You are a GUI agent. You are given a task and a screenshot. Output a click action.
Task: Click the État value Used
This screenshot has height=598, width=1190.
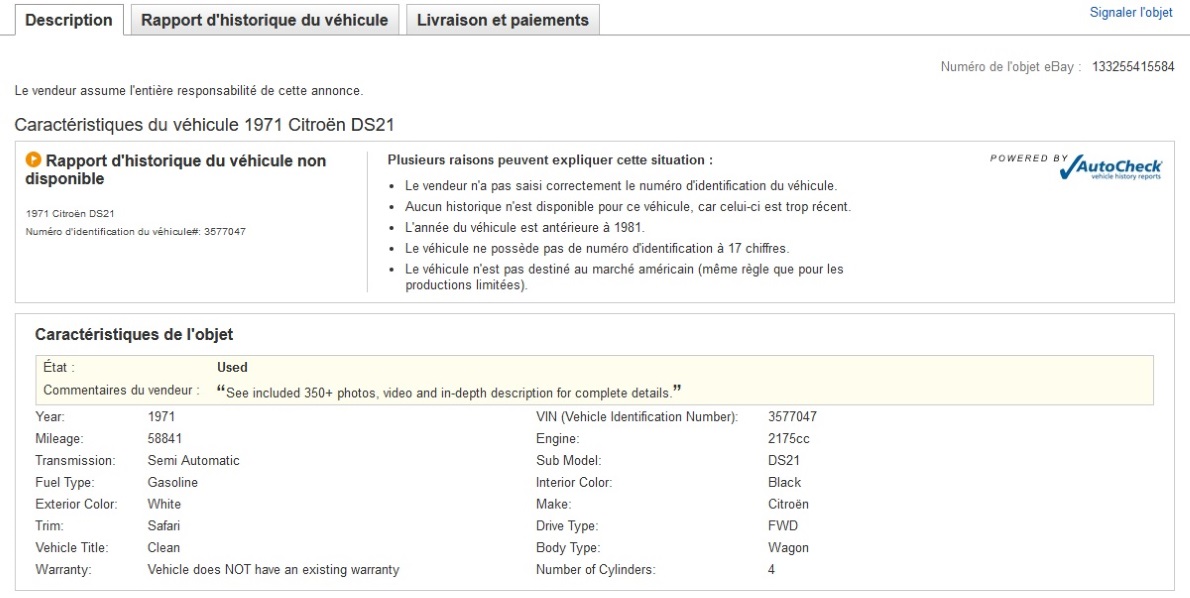point(232,367)
